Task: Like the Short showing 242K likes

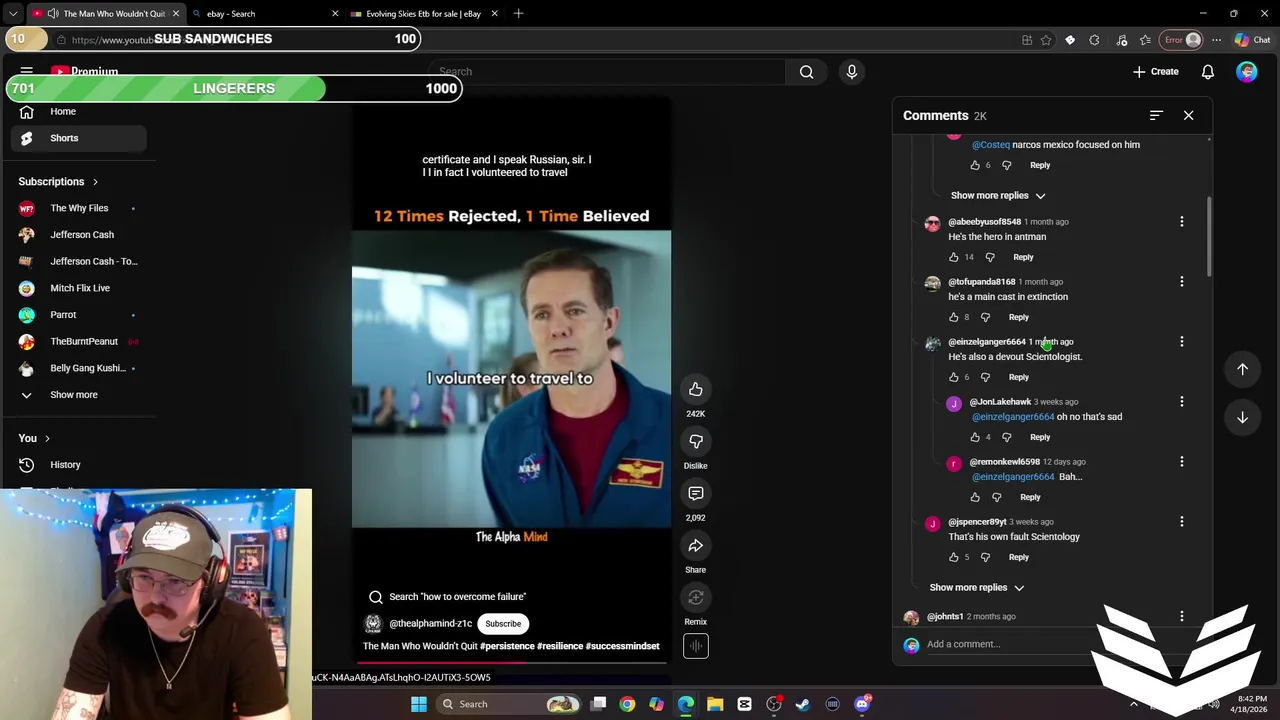Action: pyautogui.click(x=696, y=390)
